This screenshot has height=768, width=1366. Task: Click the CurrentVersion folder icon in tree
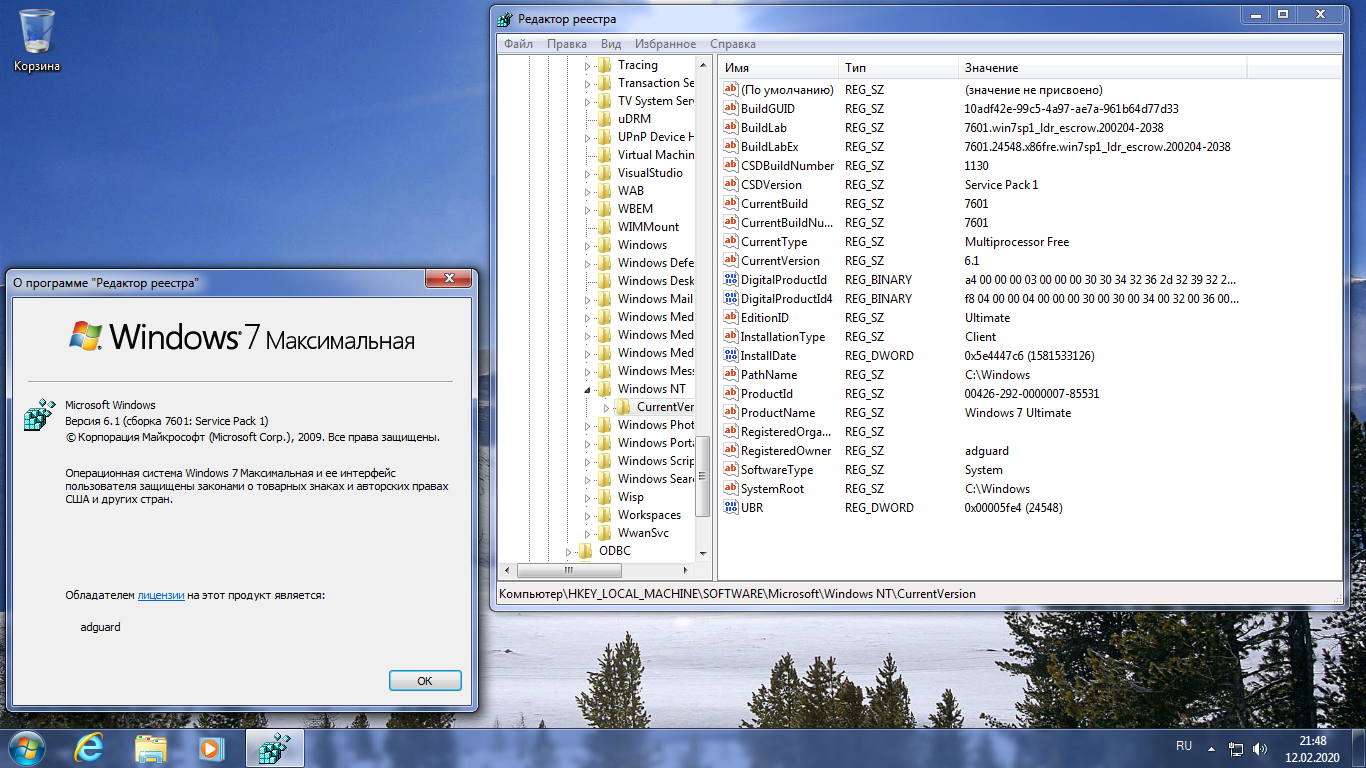(622, 407)
